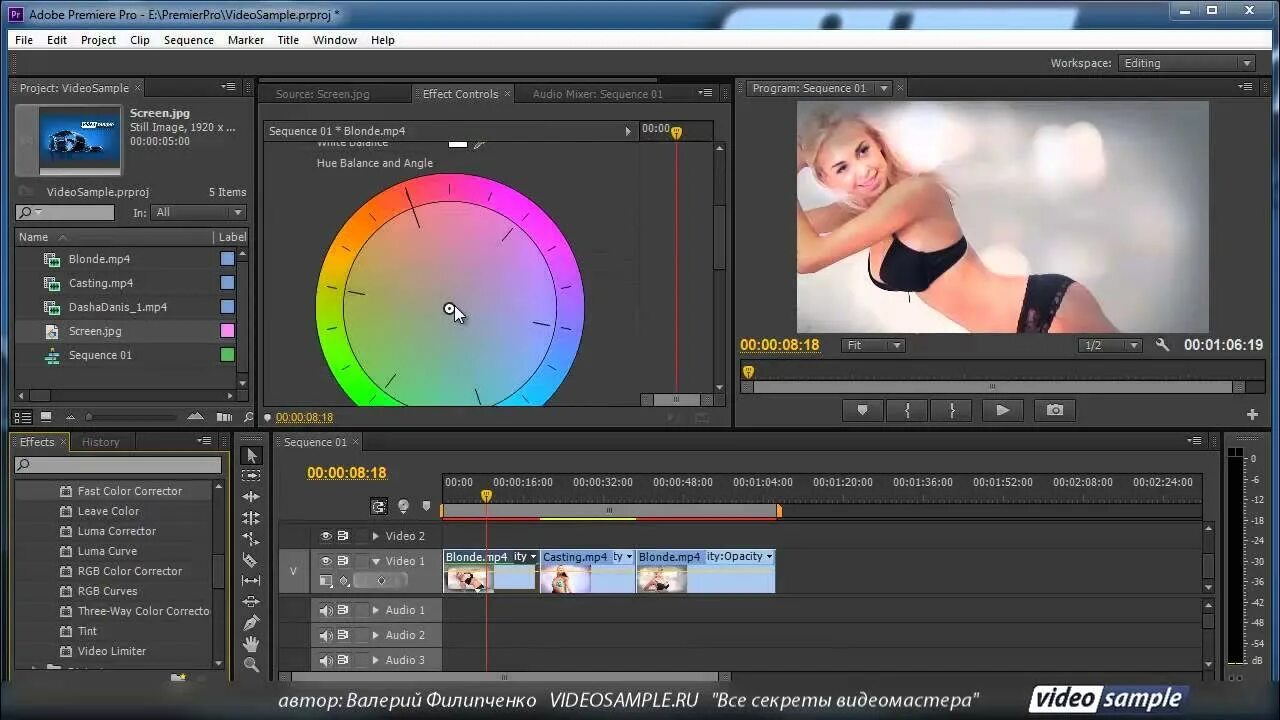Collapse the Video 1 track
Viewport: 1280px width, 720px height.
[376, 561]
